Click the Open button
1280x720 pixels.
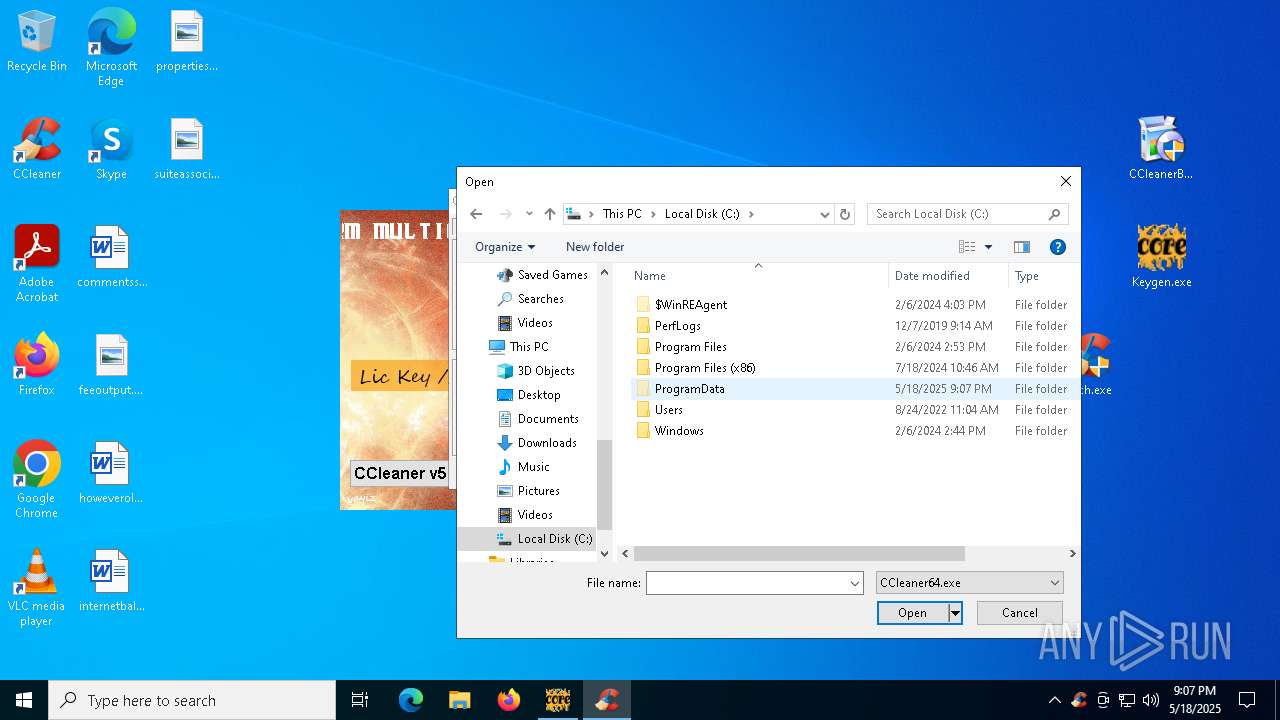pos(912,613)
